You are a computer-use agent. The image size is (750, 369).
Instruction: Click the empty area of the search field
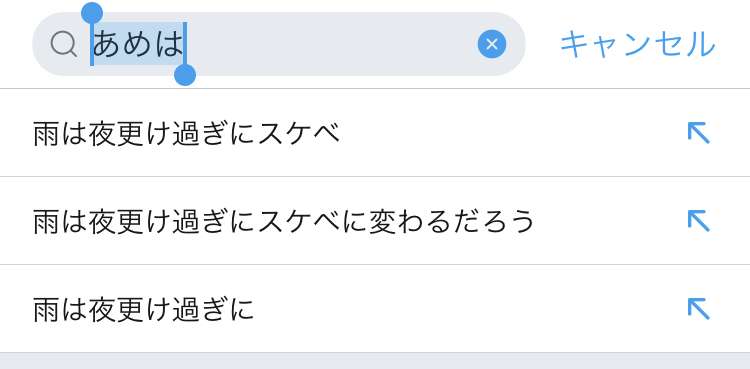330,44
